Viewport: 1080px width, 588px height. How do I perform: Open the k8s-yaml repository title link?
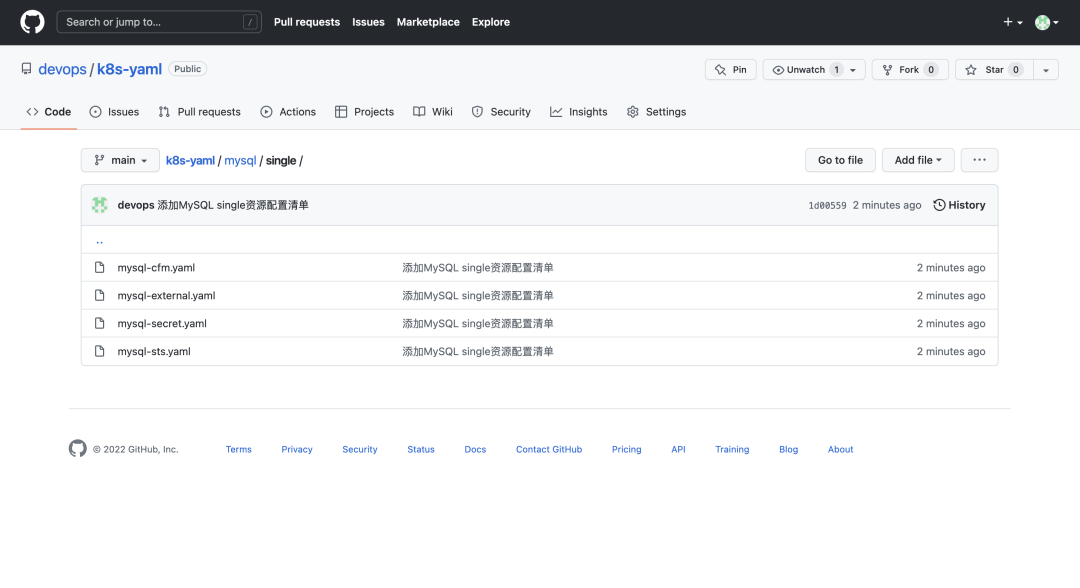click(x=129, y=69)
